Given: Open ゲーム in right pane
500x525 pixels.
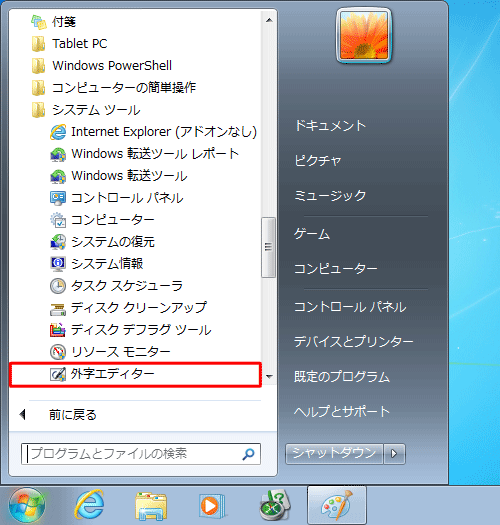Looking at the screenshot, I should pyautogui.click(x=312, y=234).
